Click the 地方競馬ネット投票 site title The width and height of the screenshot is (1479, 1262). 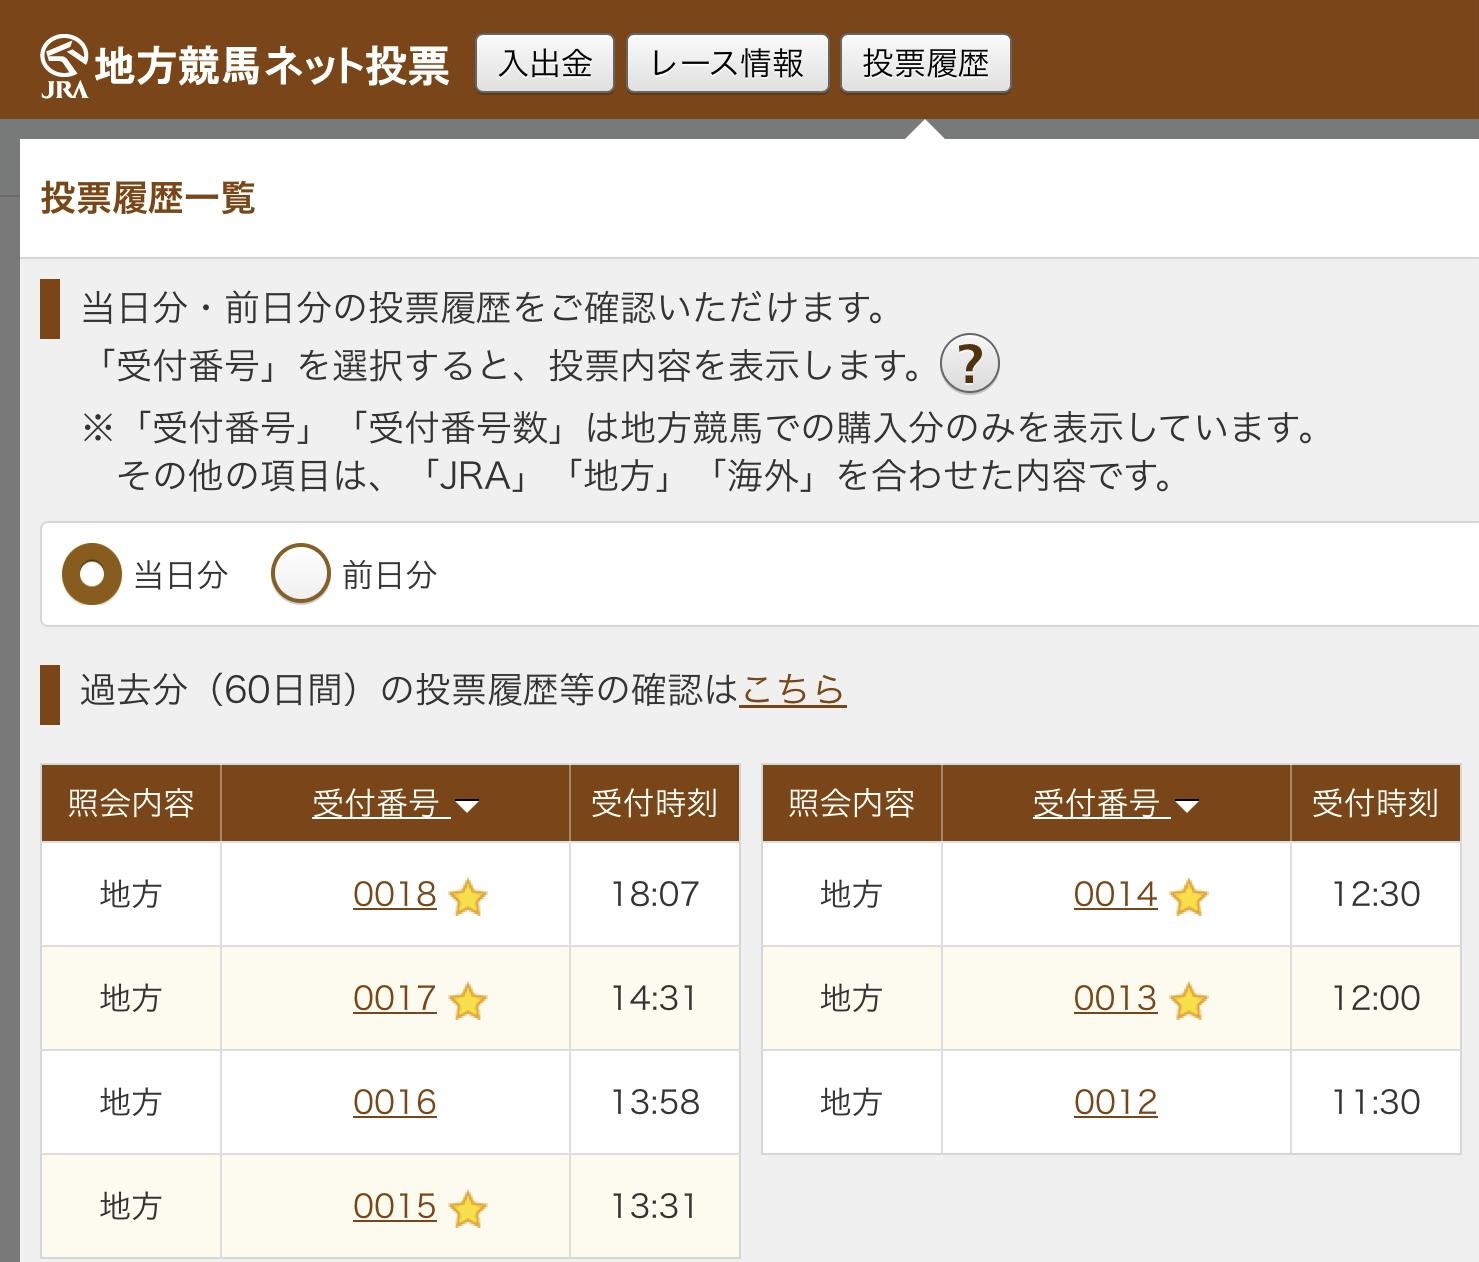272,66
